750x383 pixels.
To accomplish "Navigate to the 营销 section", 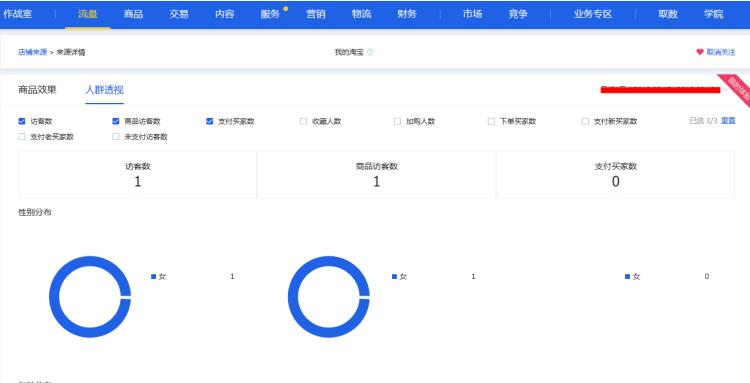I will point(316,14).
